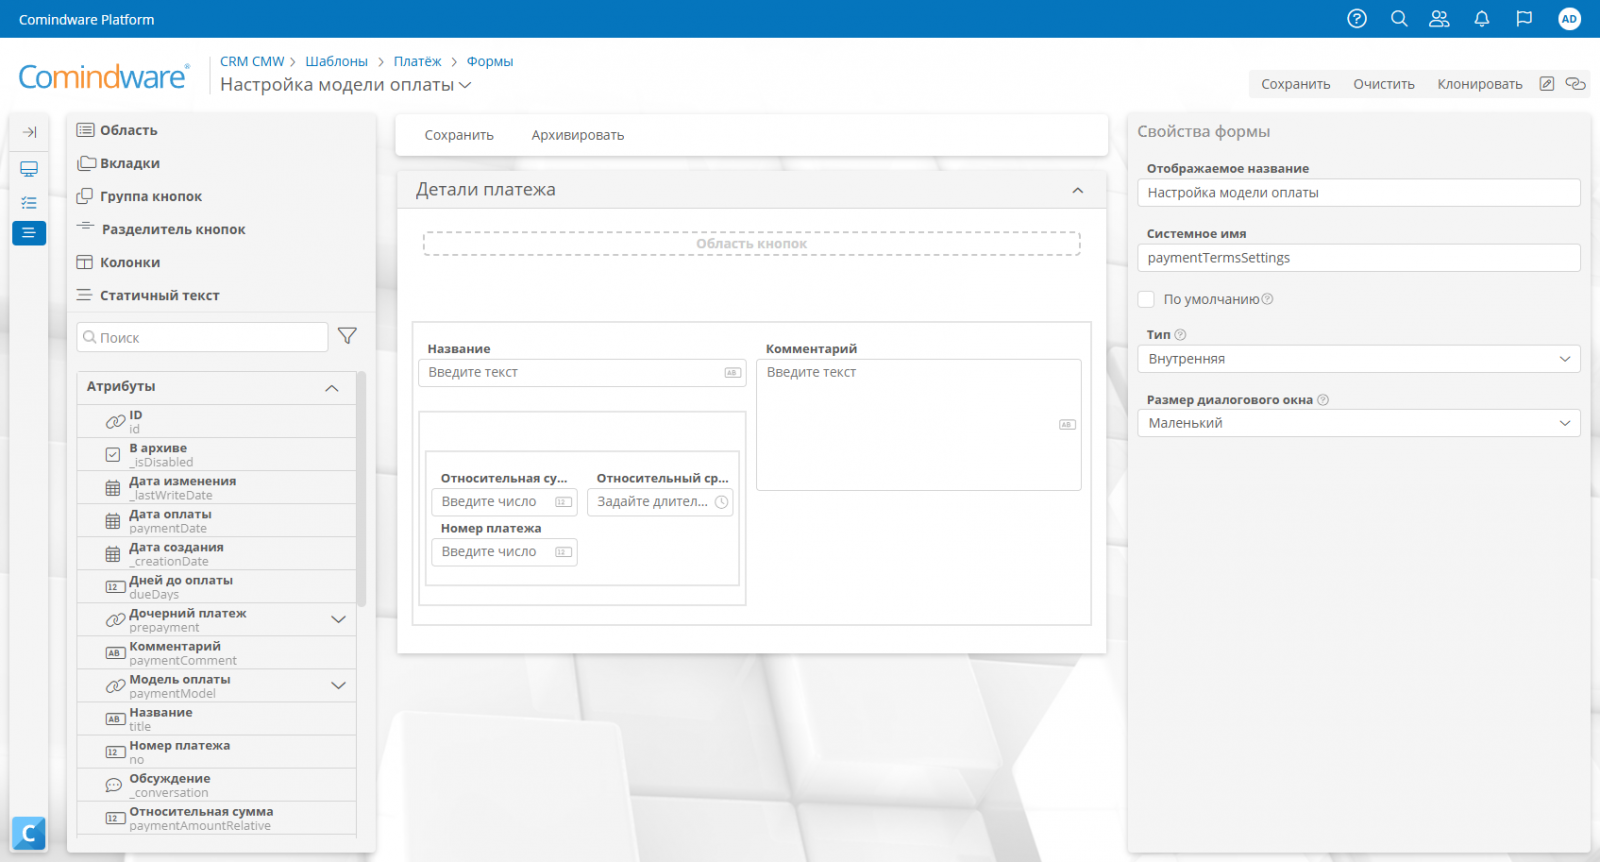This screenshot has height=862, width=1600.
Task: Open the 'Тип' dropdown
Action: pyautogui.click(x=1358, y=359)
